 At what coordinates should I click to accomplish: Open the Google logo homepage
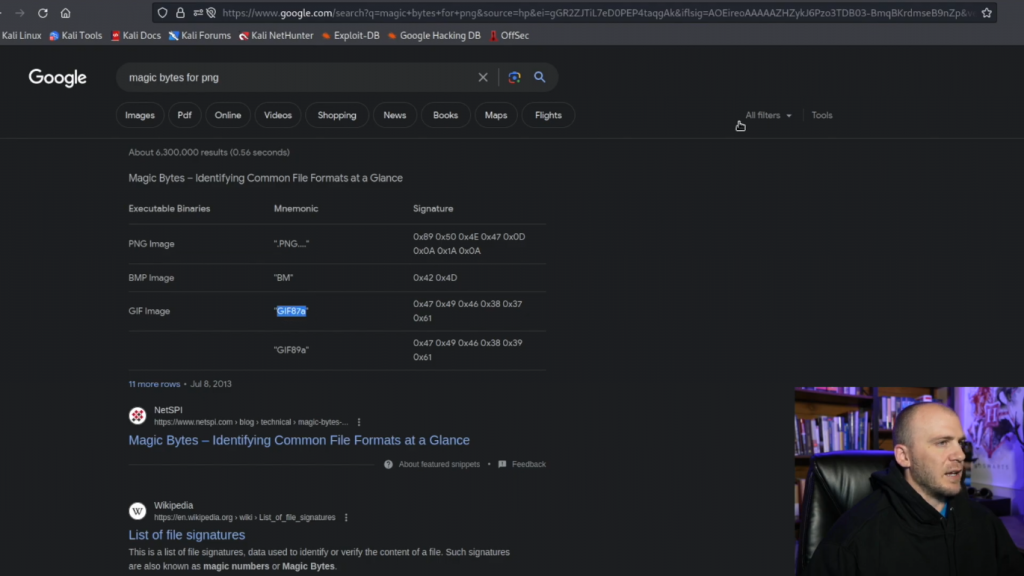coord(57,78)
